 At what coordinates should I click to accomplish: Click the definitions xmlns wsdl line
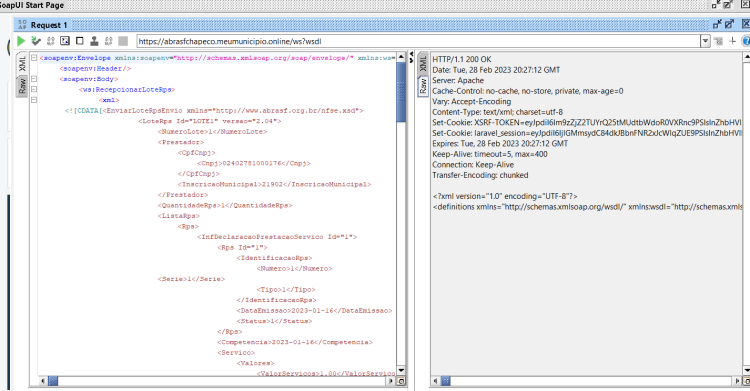tap(587, 207)
